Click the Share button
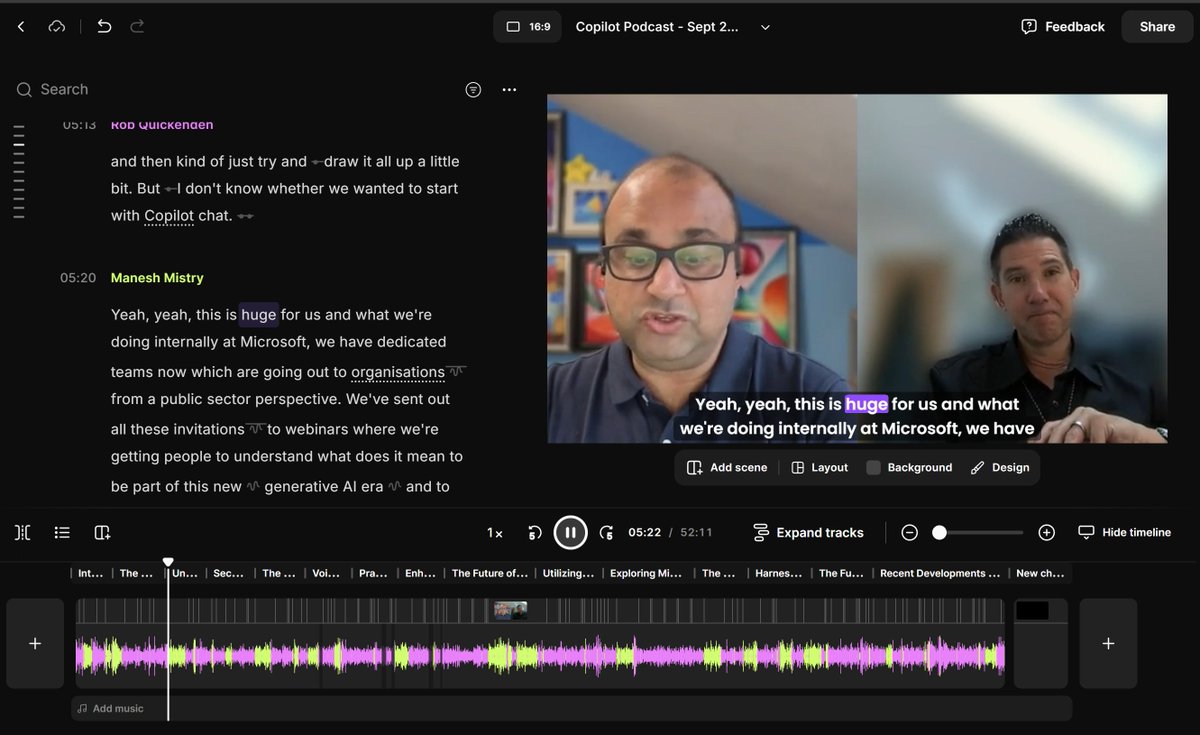The width and height of the screenshot is (1200, 735). [x=1156, y=26]
